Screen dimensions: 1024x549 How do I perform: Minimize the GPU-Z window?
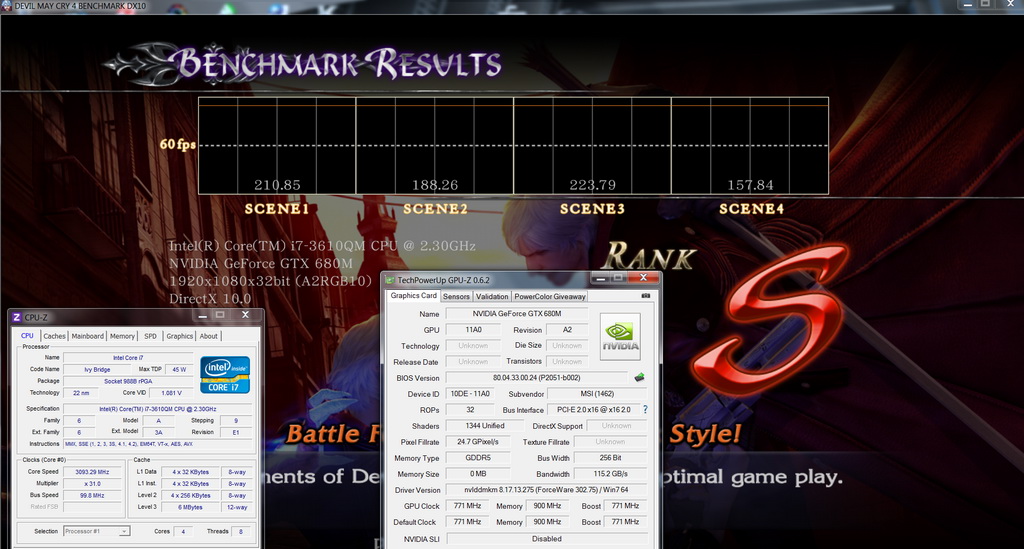tap(600, 278)
